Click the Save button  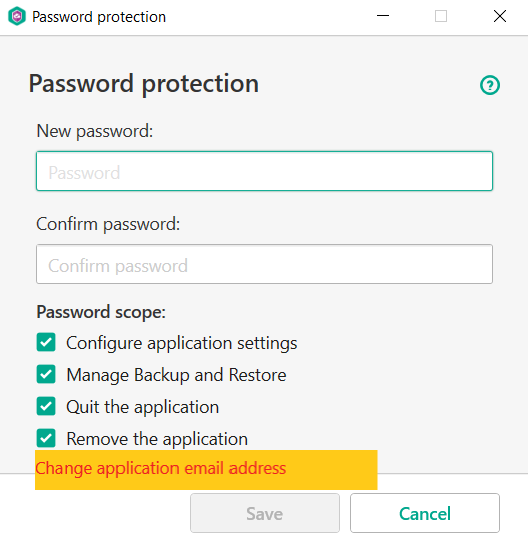point(265,513)
